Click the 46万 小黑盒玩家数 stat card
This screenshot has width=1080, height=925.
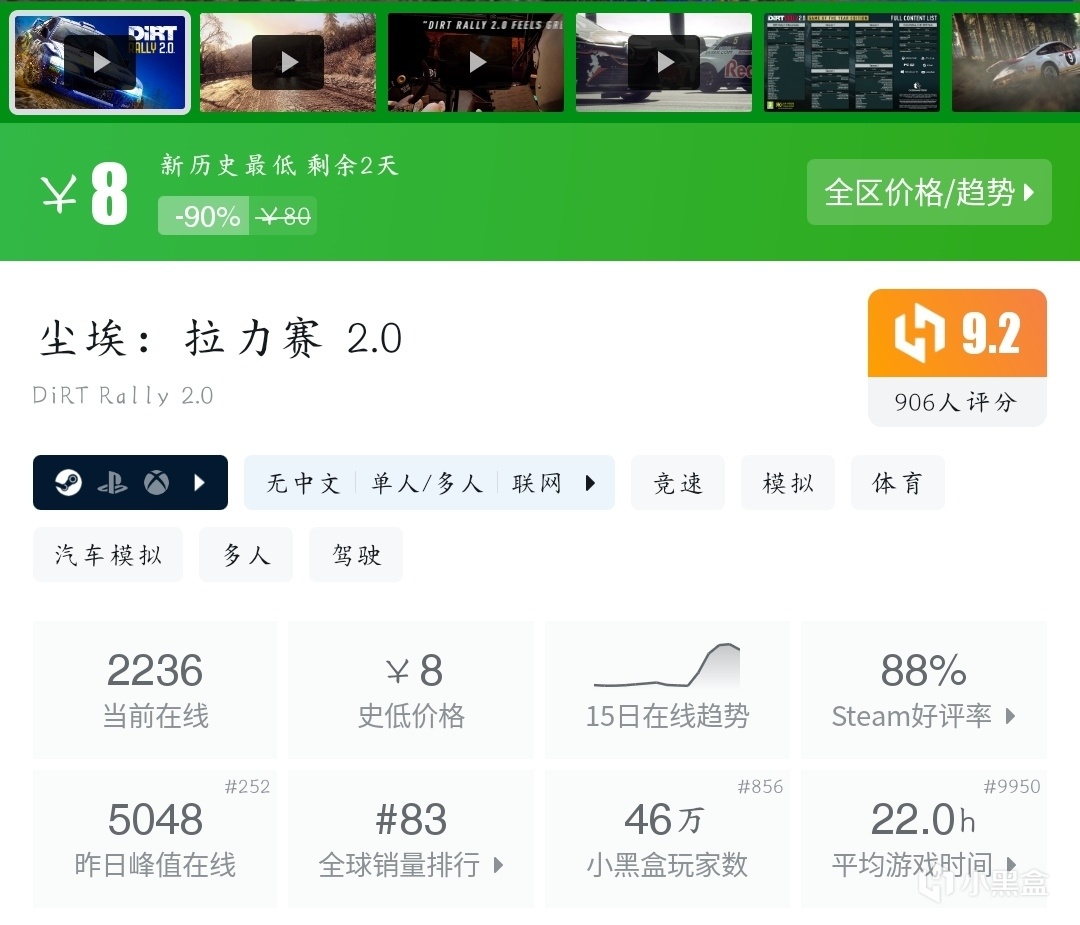(667, 839)
